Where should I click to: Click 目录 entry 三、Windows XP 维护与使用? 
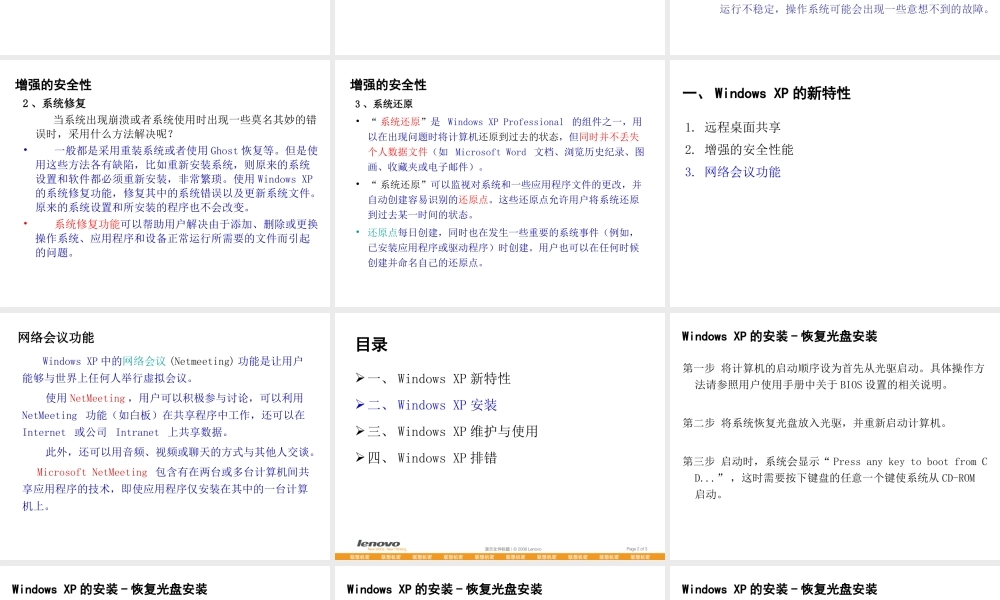pos(447,431)
